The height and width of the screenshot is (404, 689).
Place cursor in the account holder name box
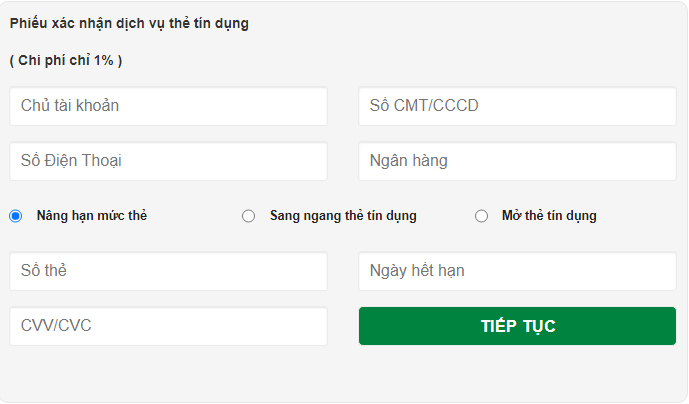(168, 106)
